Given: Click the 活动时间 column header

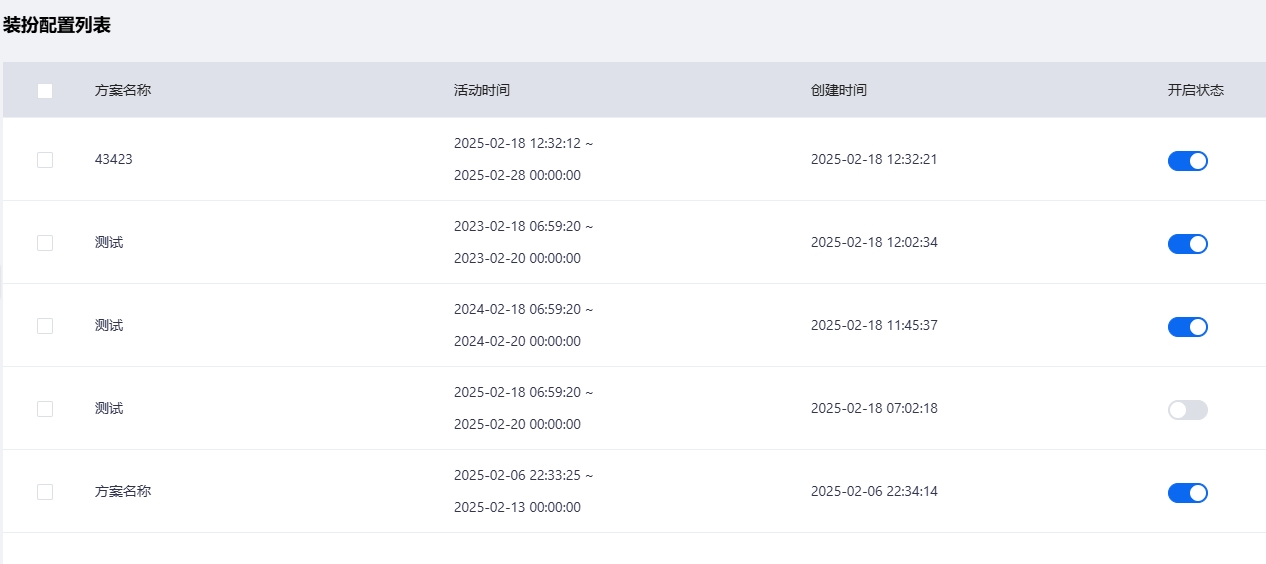Looking at the screenshot, I should point(482,90).
